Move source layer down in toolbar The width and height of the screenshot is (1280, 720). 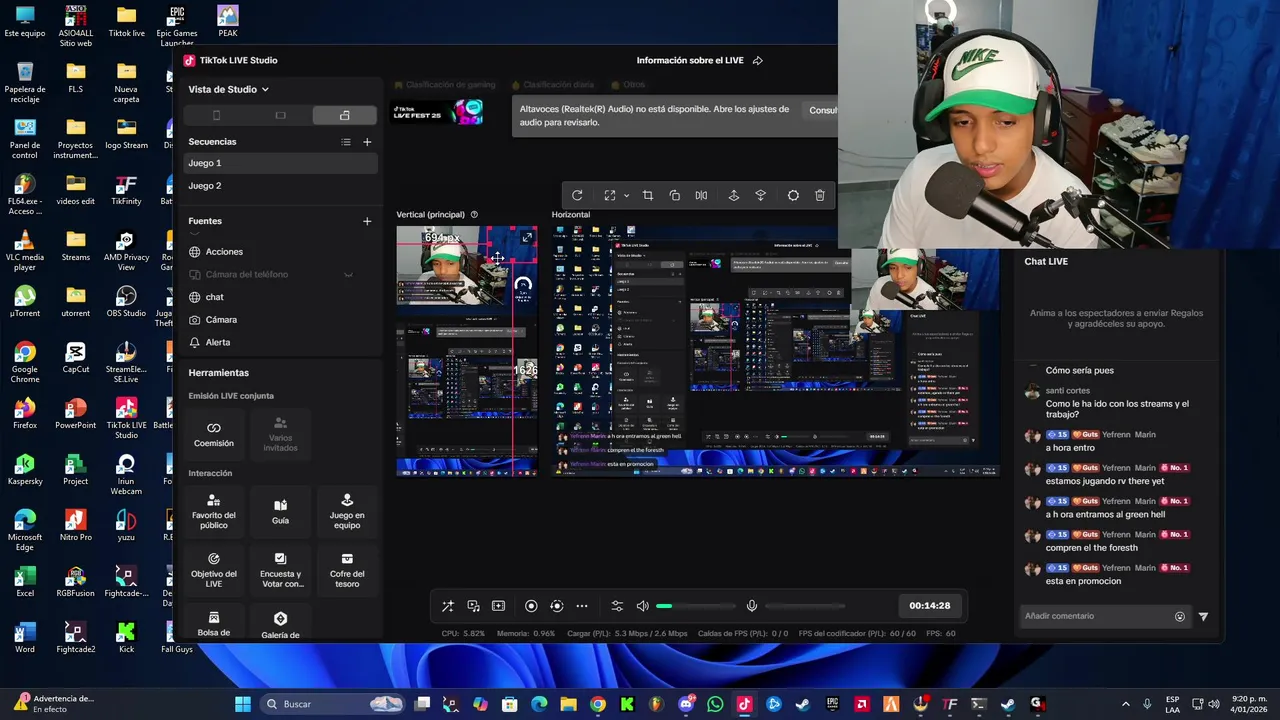pos(760,196)
